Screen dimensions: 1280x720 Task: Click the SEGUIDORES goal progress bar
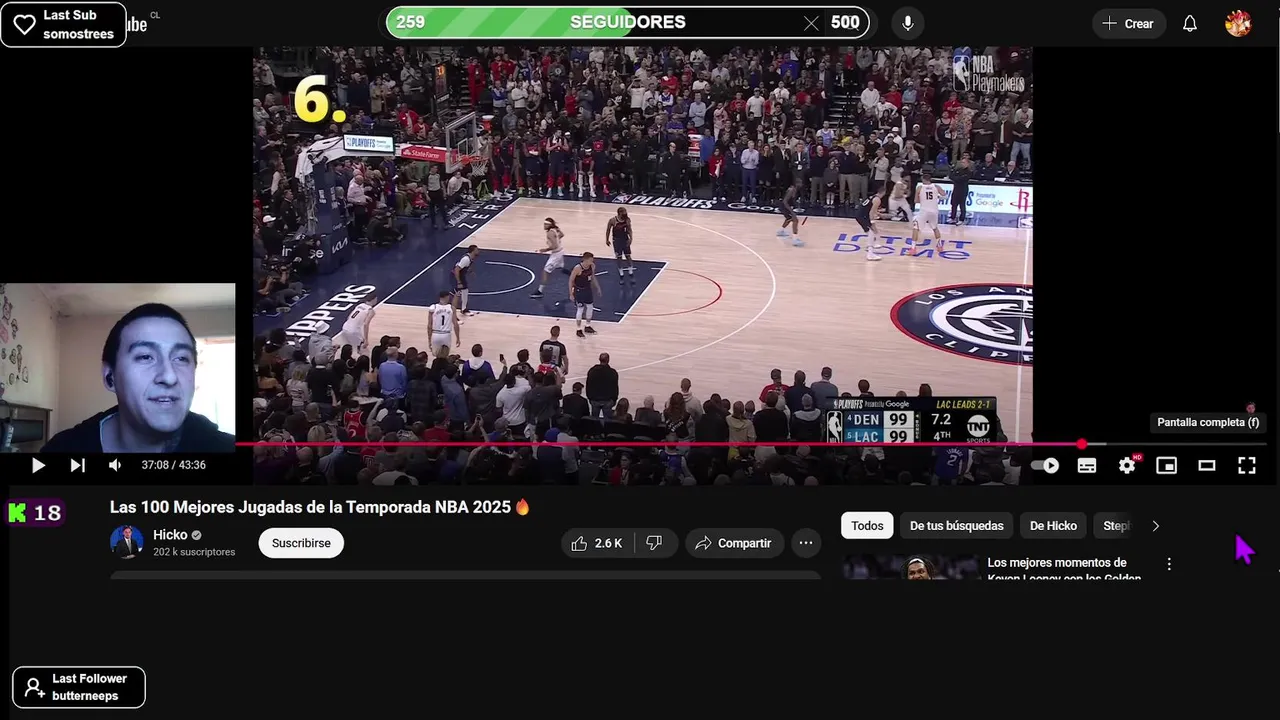(x=627, y=22)
